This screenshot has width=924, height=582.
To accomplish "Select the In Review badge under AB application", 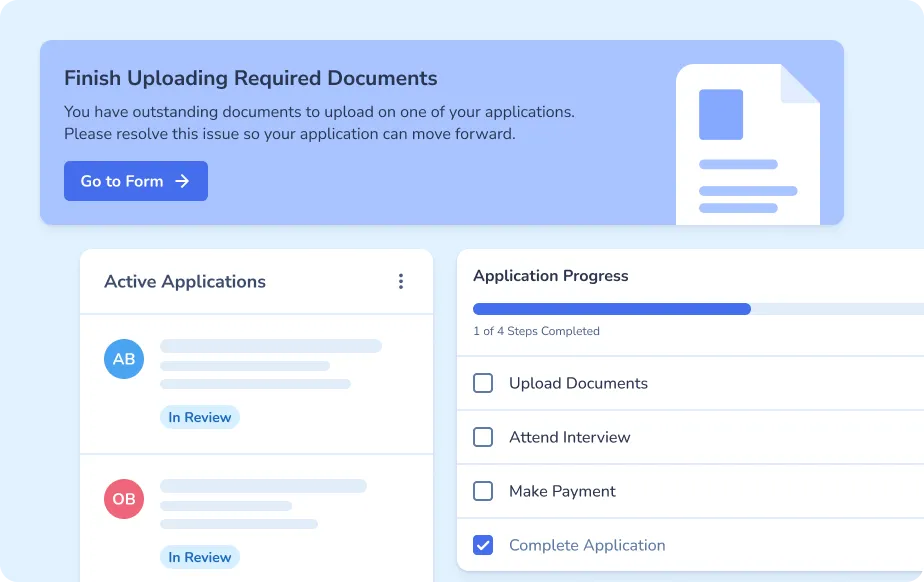I will click(200, 417).
